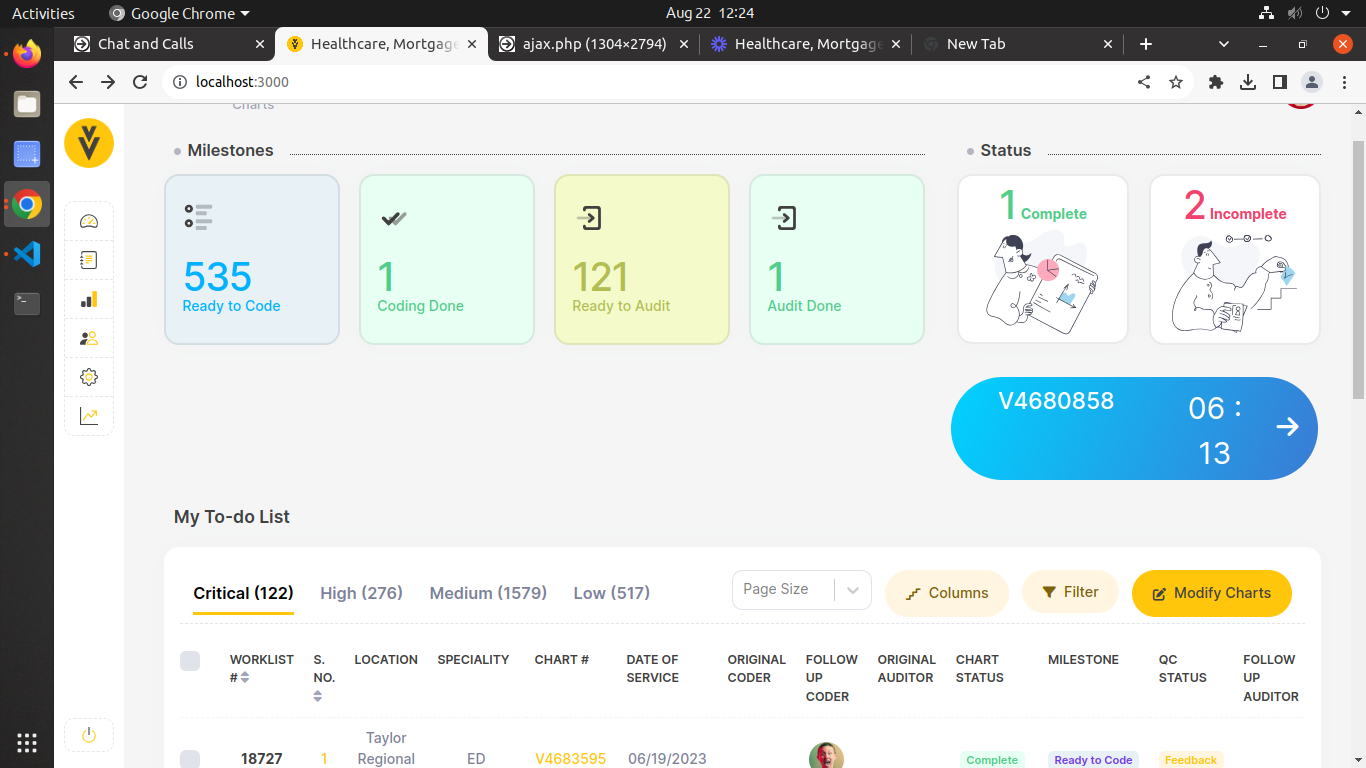
Task: Click the Modify Charts button
Action: [1211, 593]
